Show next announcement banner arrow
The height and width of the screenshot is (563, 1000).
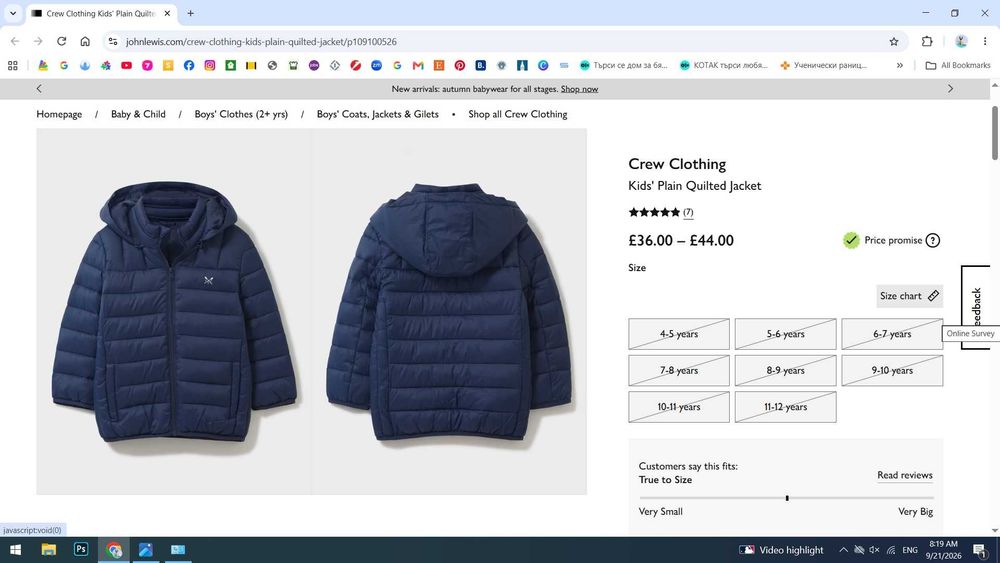coord(950,89)
